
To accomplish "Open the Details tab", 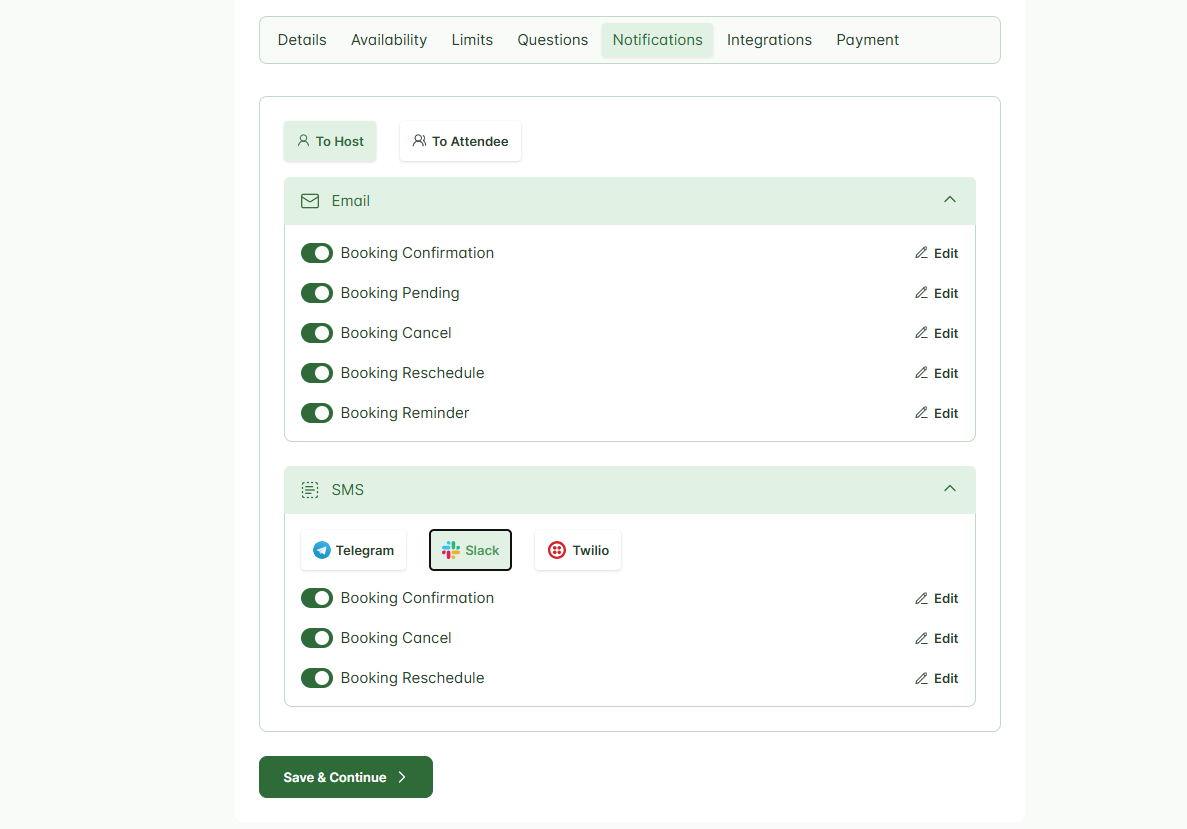I will click(x=301, y=40).
